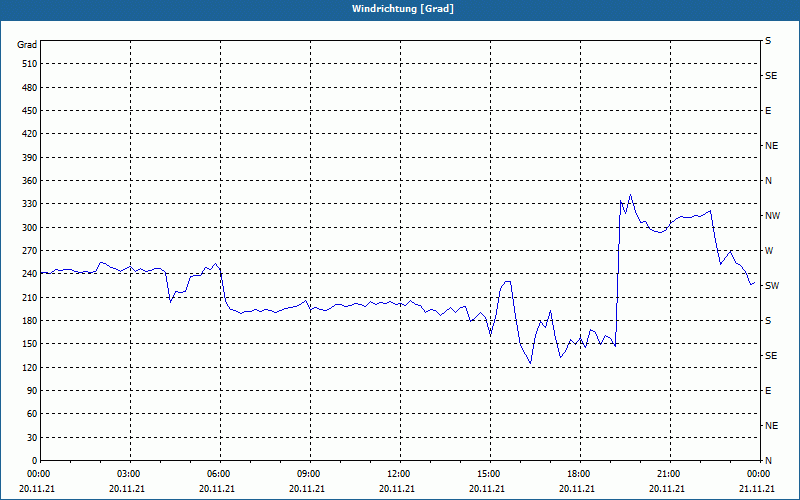Screen dimensions: 800x500
Task: Select the 480 value on the left axis
Action: pyautogui.click(x=30, y=88)
